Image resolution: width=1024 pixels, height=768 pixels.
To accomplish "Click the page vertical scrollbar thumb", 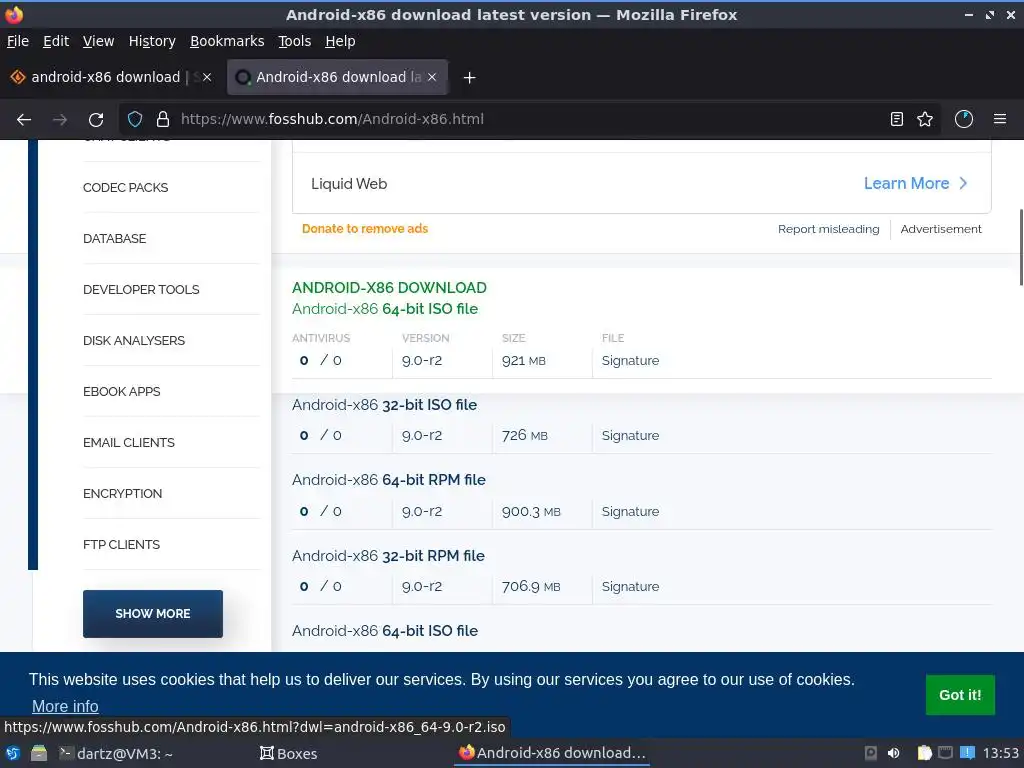I will tap(1021, 248).
